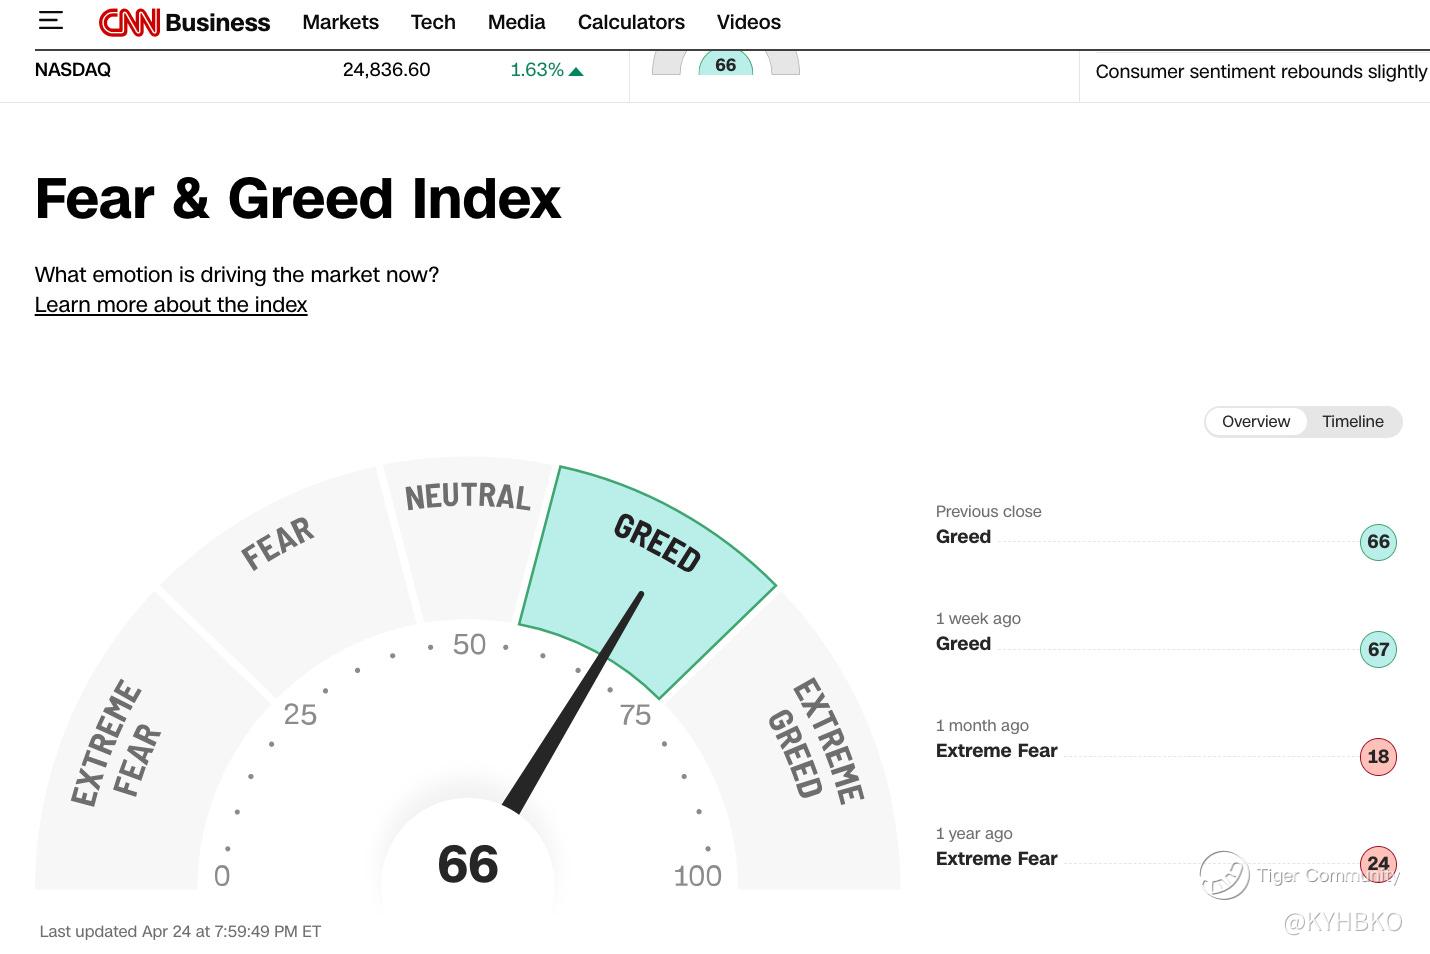Click the NASDAQ green up arrow
Viewport: 1430px width, 954px height.
576,71
